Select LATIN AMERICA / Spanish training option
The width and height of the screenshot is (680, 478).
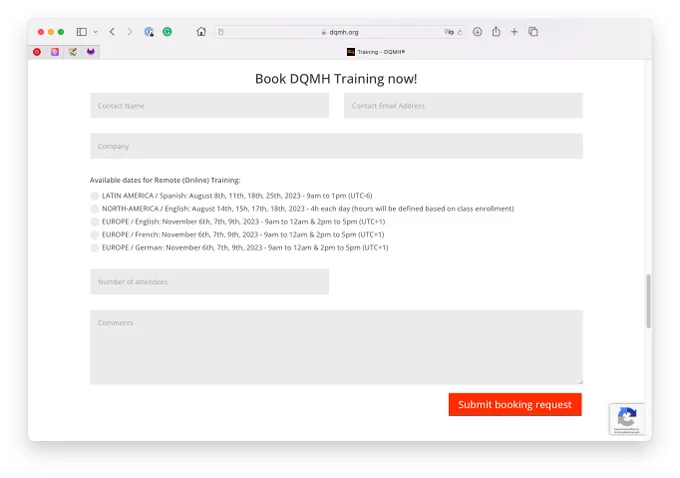(x=94, y=196)
